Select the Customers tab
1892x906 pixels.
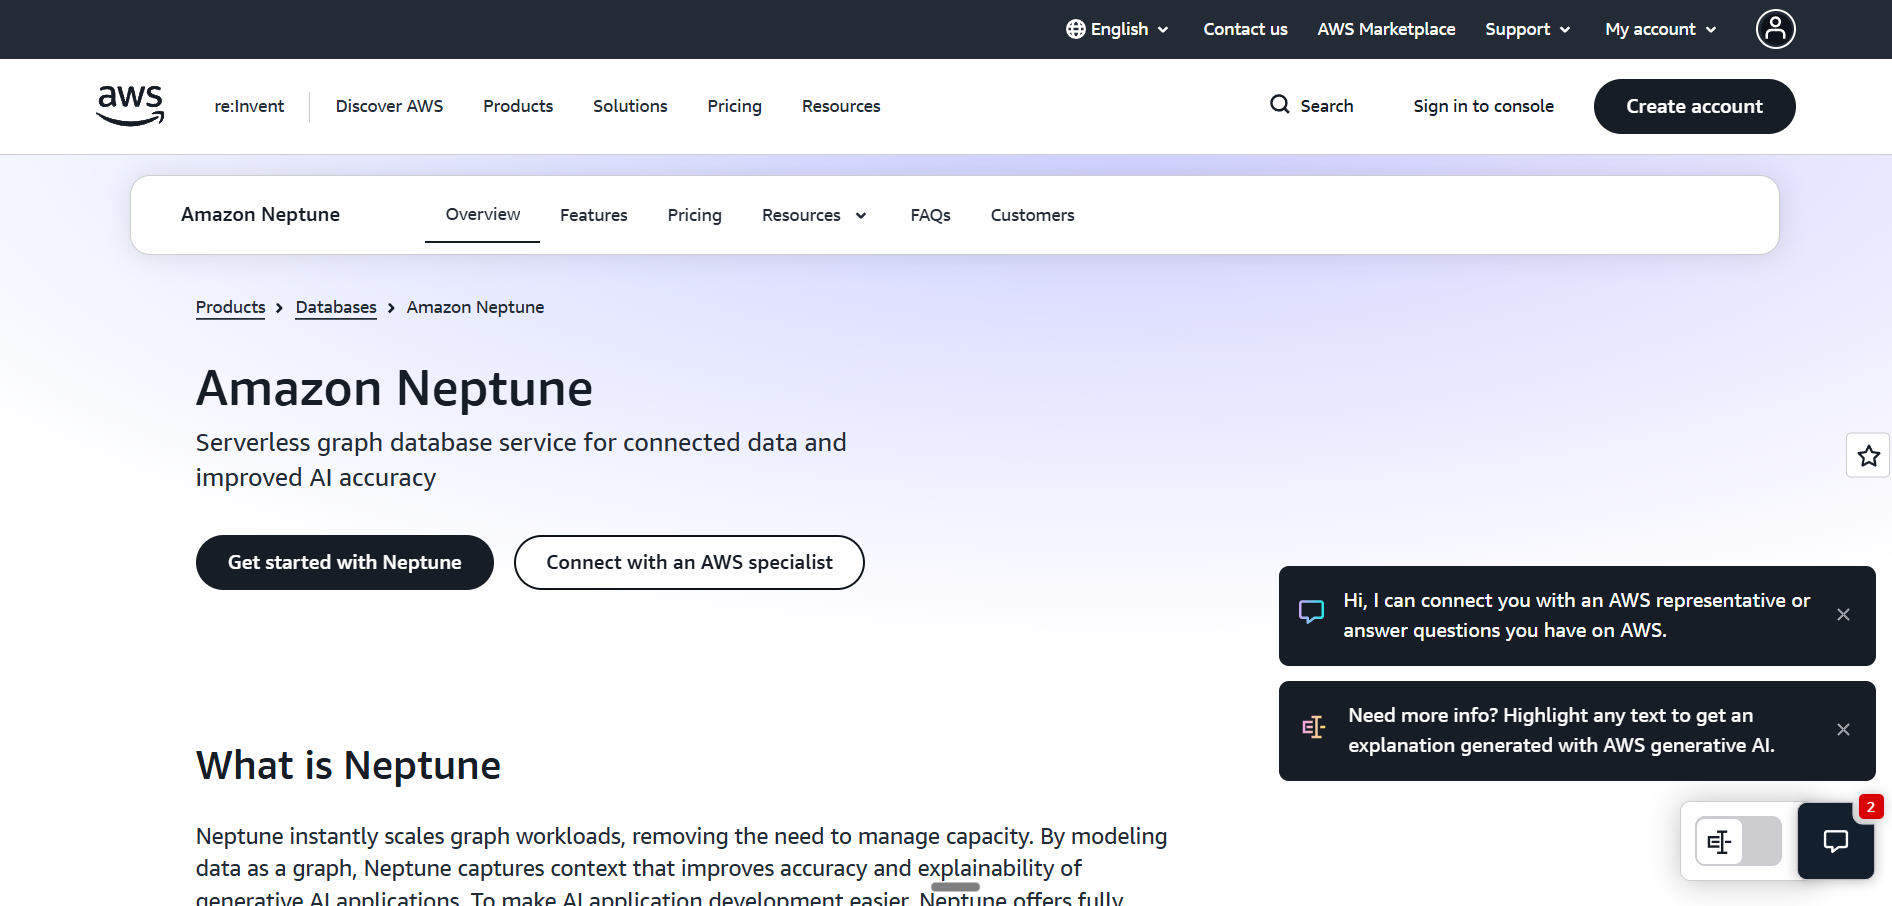point(1032,215)
